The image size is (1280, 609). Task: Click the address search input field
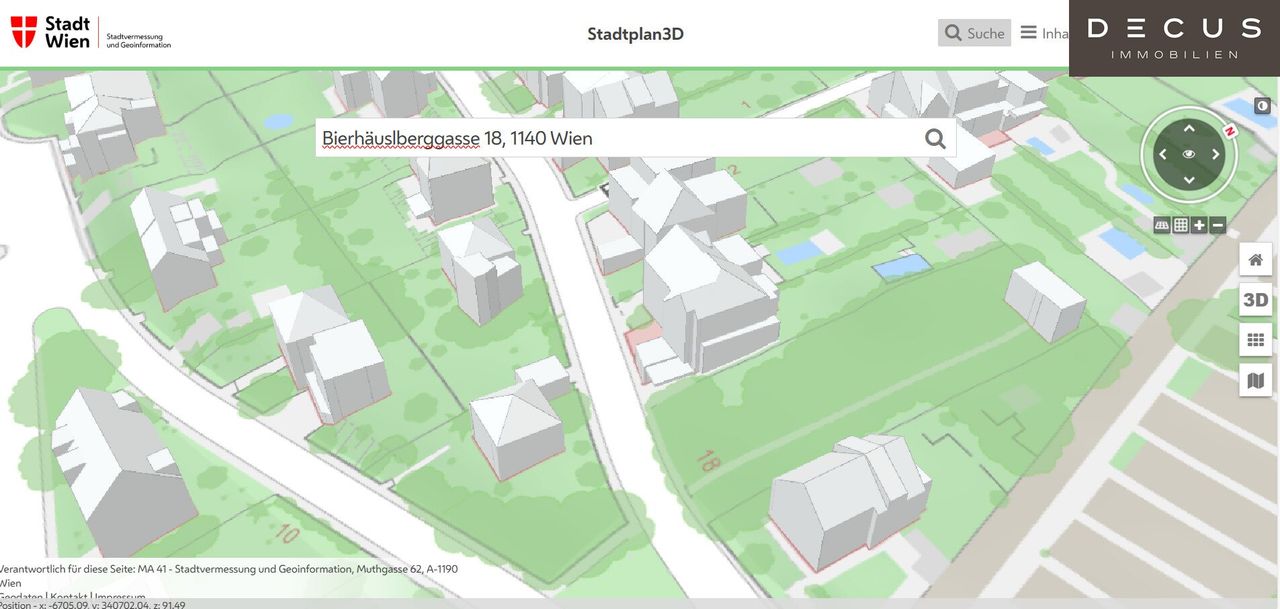tap(615, 138)
